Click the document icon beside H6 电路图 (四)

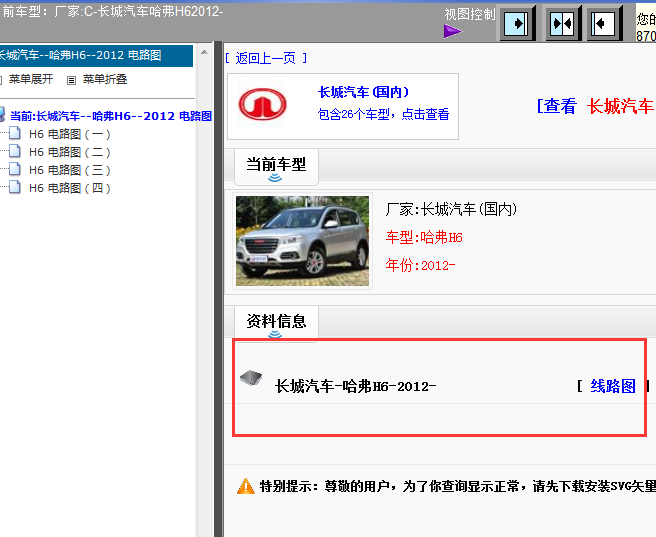pos(15,187)
